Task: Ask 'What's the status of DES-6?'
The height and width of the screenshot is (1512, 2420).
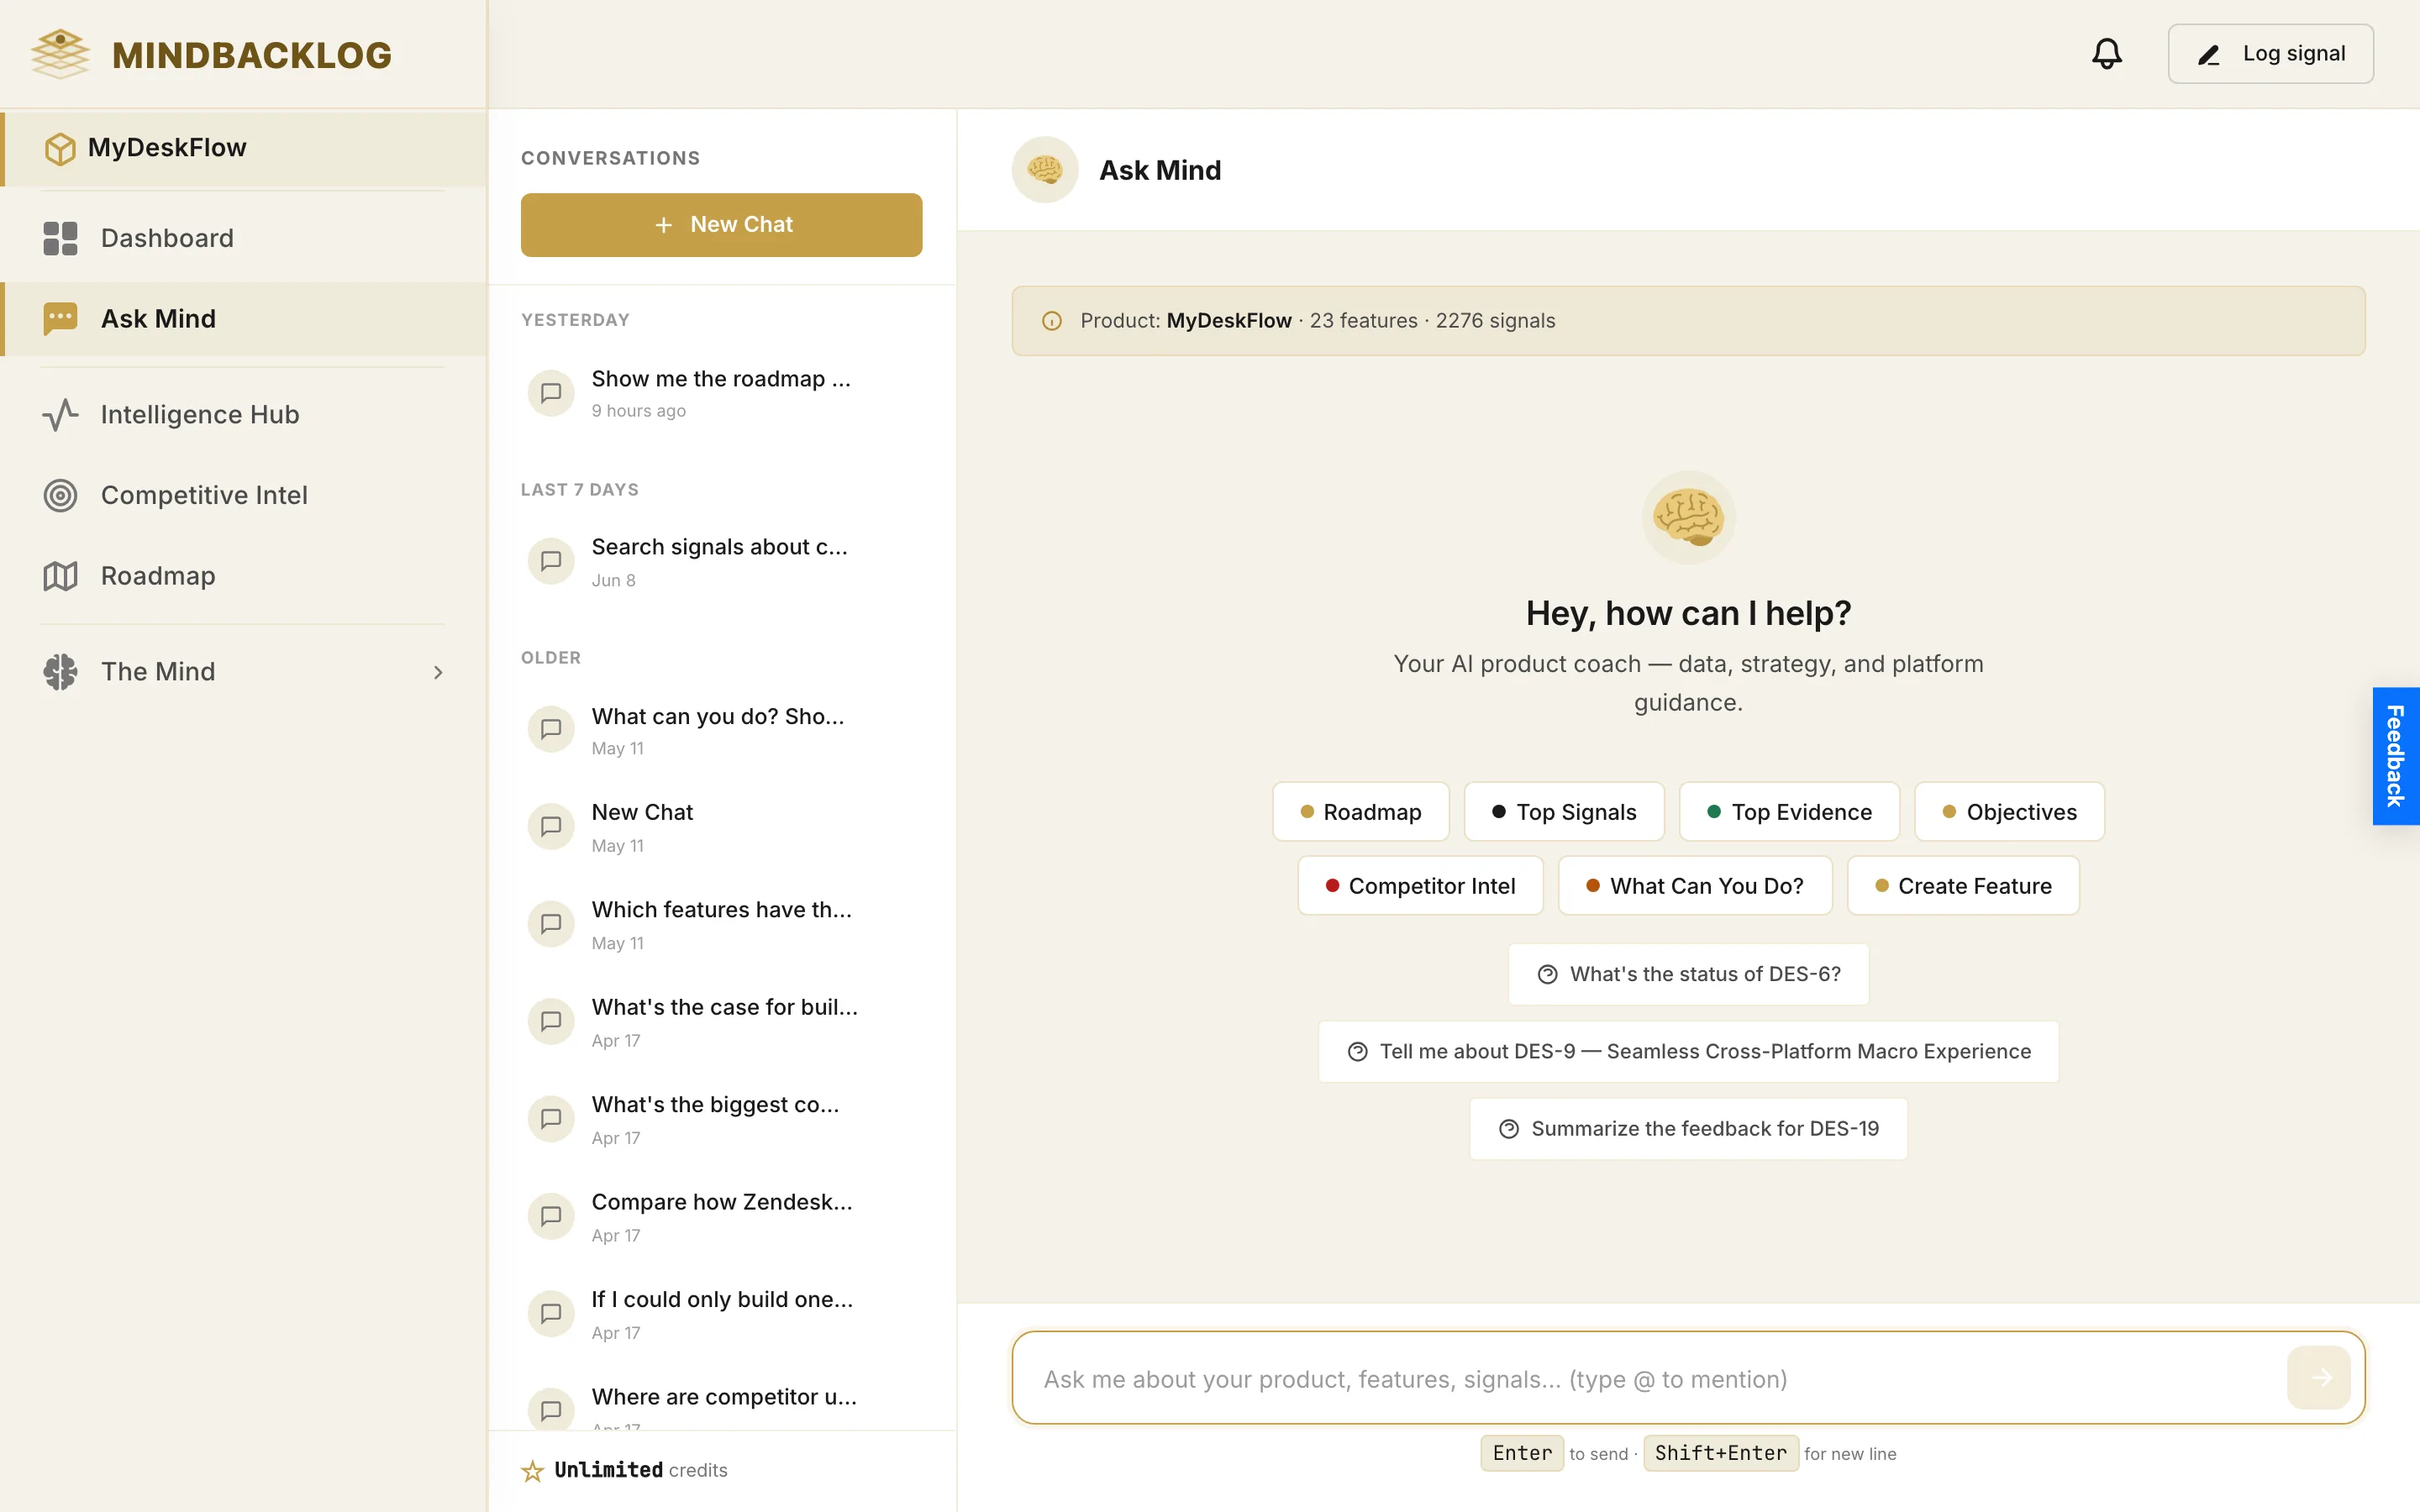Action: coord(1688,974)
